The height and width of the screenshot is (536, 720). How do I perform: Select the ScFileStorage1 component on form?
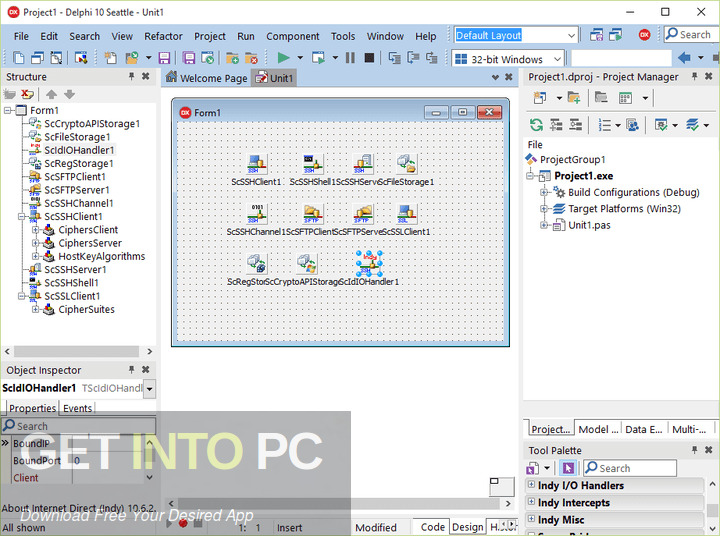coord(407,164)
